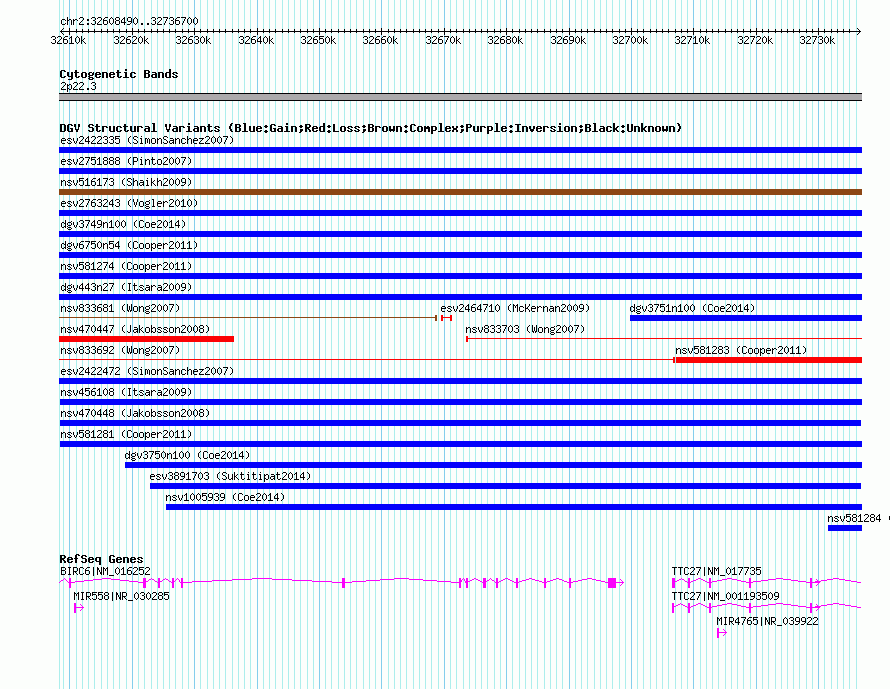Click the brown nsv516173 complex variant bar
Viewport: 890px width, 689px height.
point(460,192)
